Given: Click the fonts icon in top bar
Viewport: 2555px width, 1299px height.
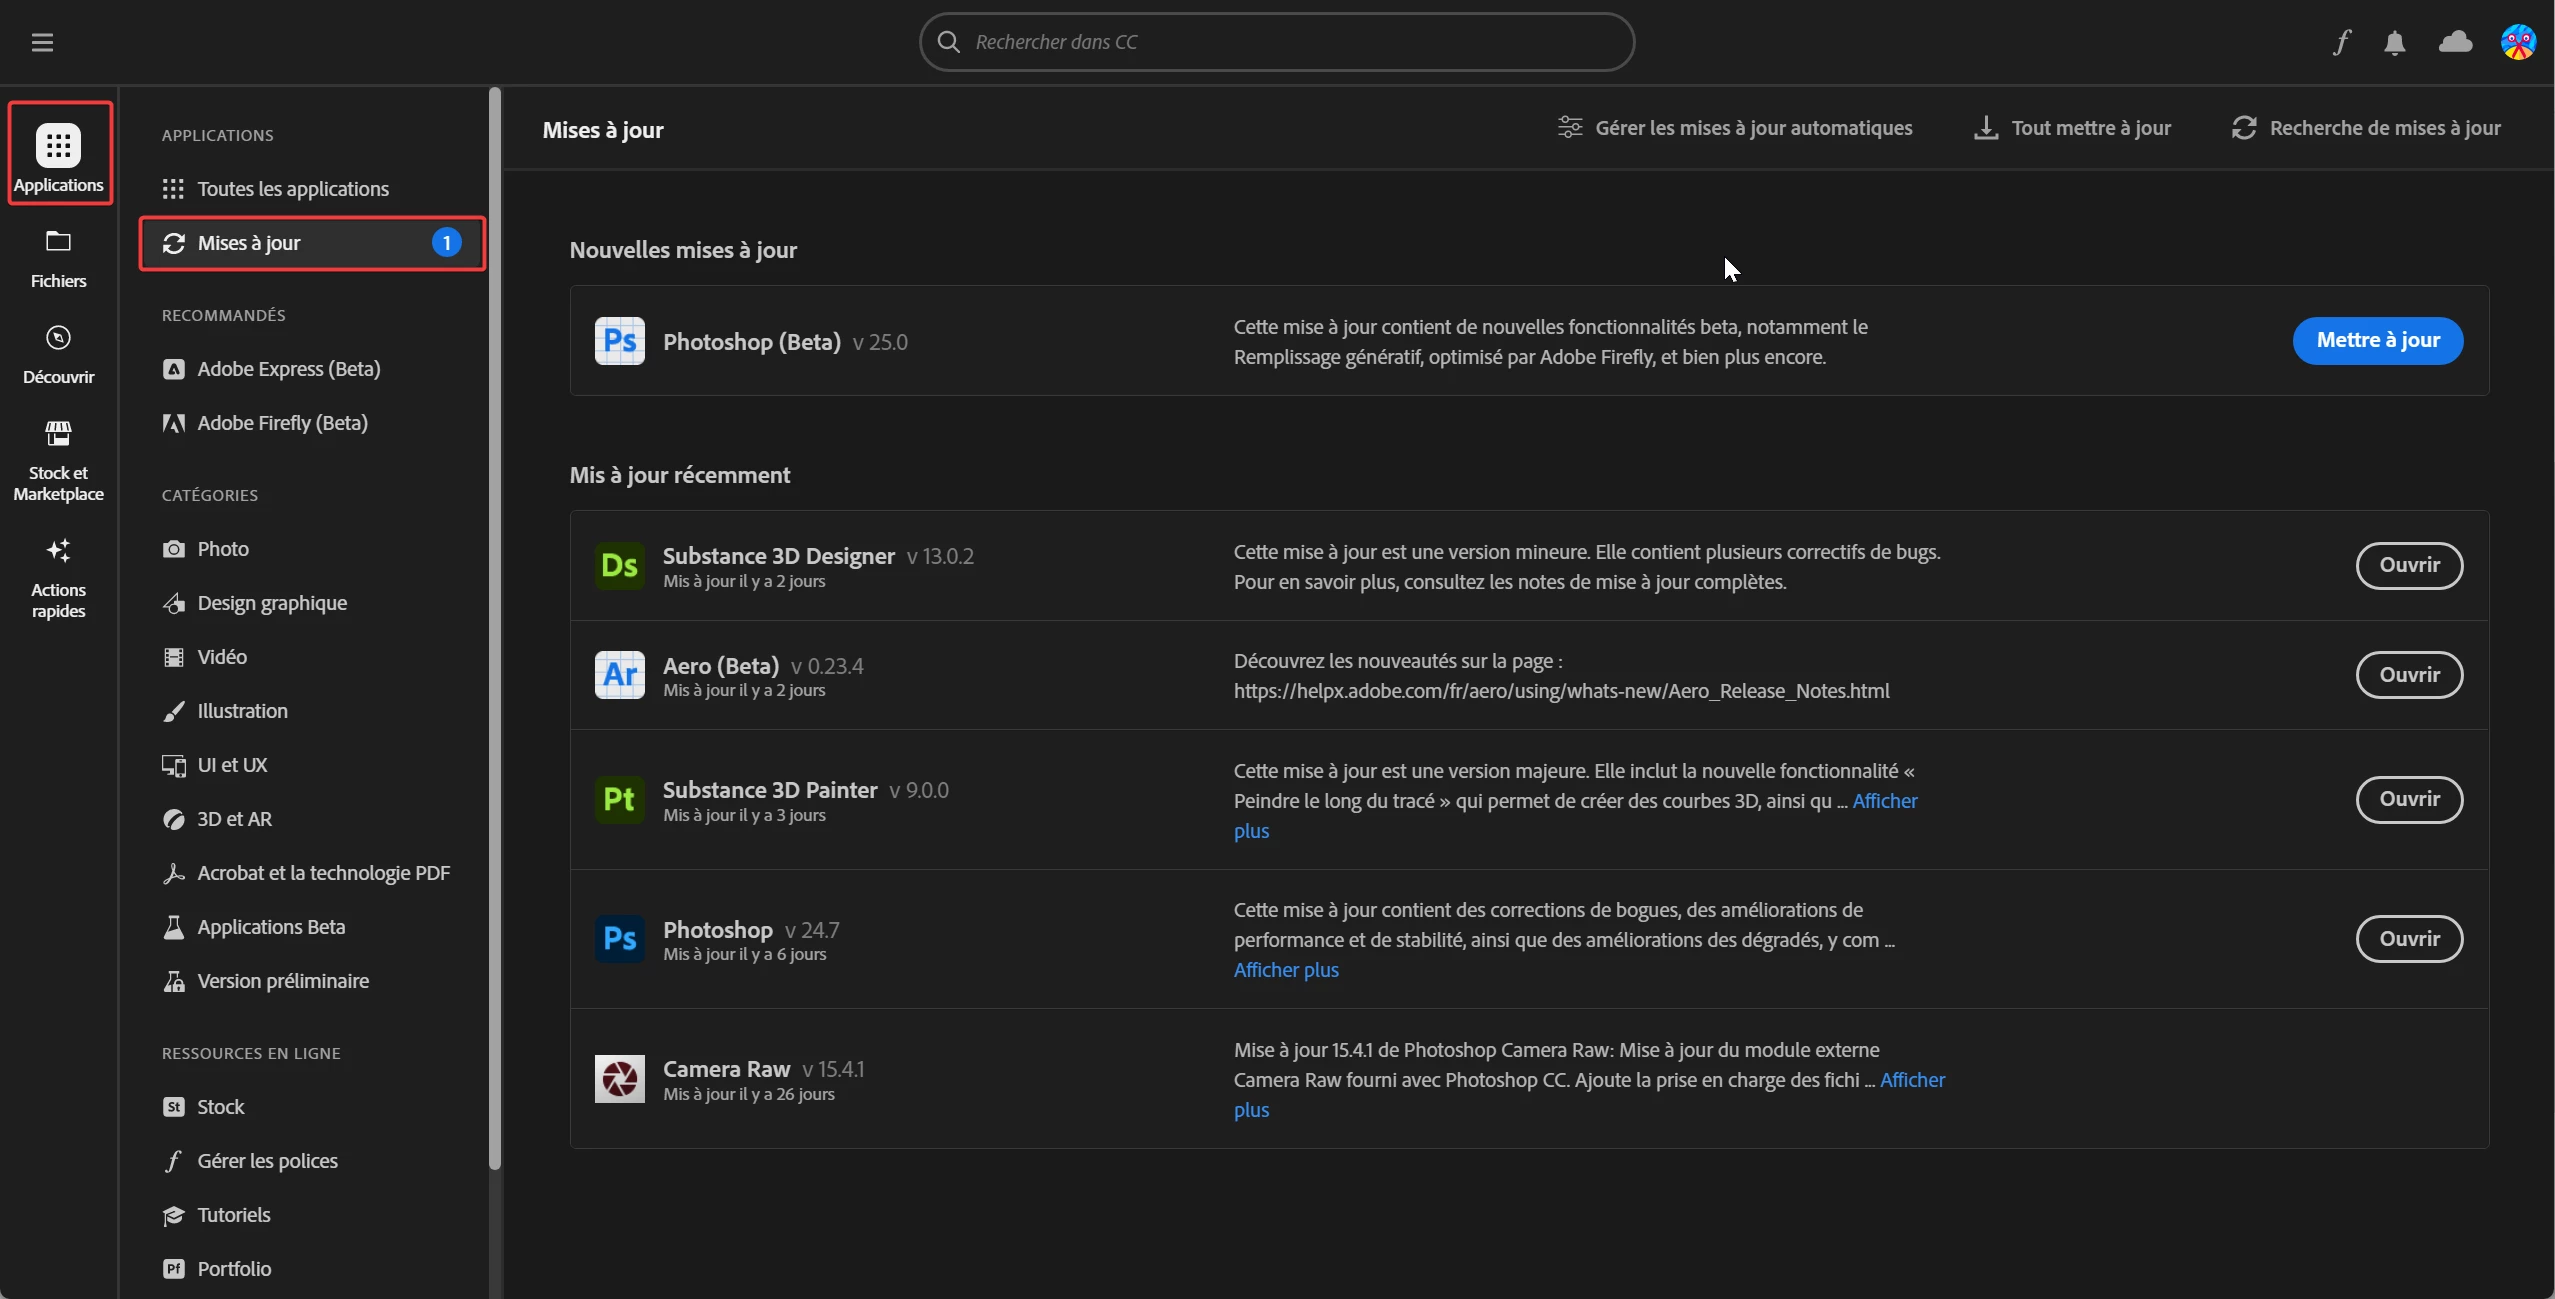Looking at the screenshot, I should pos(2342,42).
